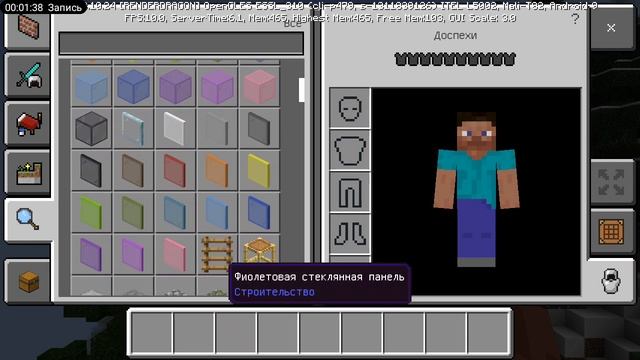The width and height of the screenshot is (640, 360).
Task: Take the cyan stained glass pane
Action: tap(176, 212)
